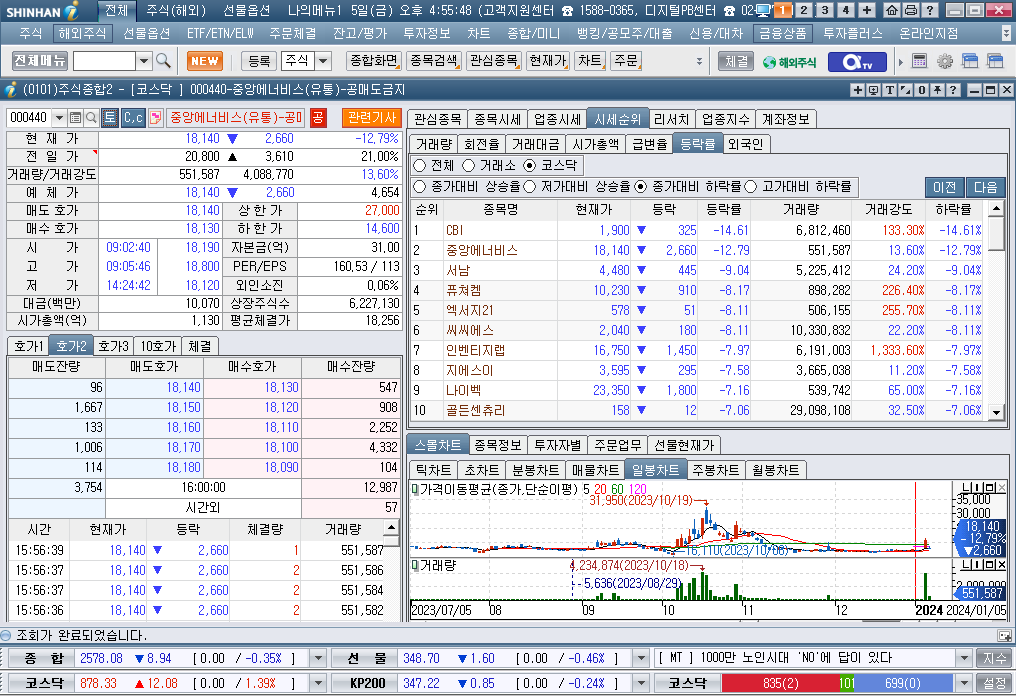This screenshot has width=1016, height=697.
Task: Open the 선물 ticker dropdown
Action: [640, 658]
